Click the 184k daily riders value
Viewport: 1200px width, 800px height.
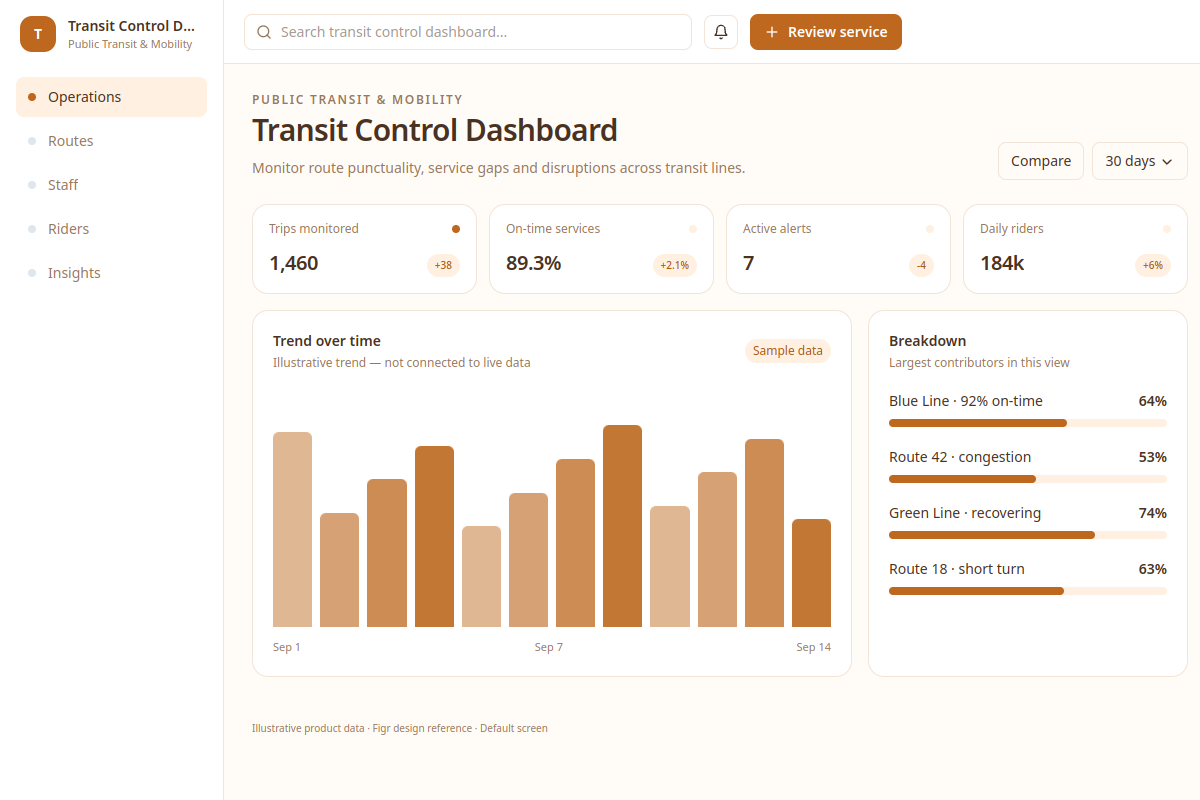click(1002, 264)
